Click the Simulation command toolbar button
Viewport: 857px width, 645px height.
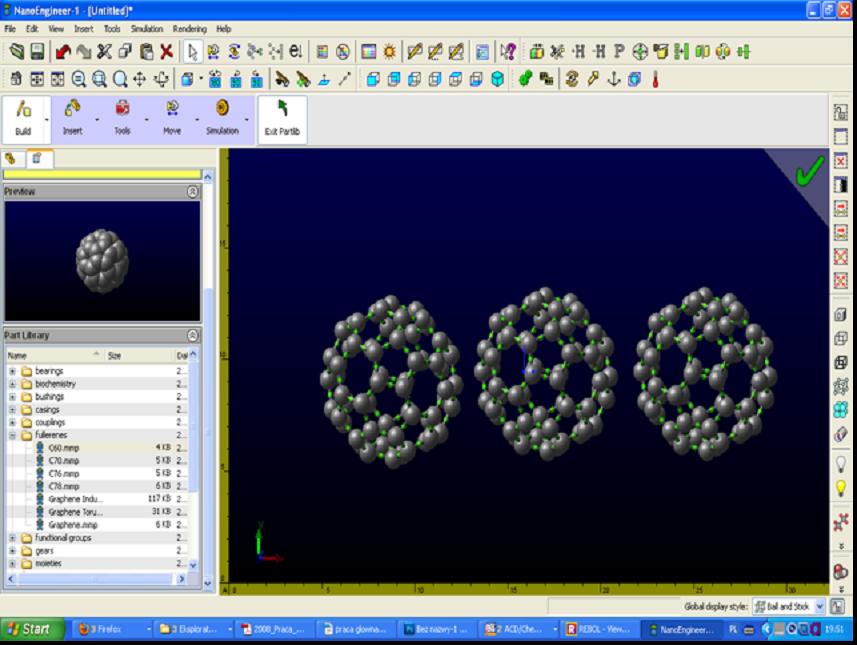click(x=222, y=119)
